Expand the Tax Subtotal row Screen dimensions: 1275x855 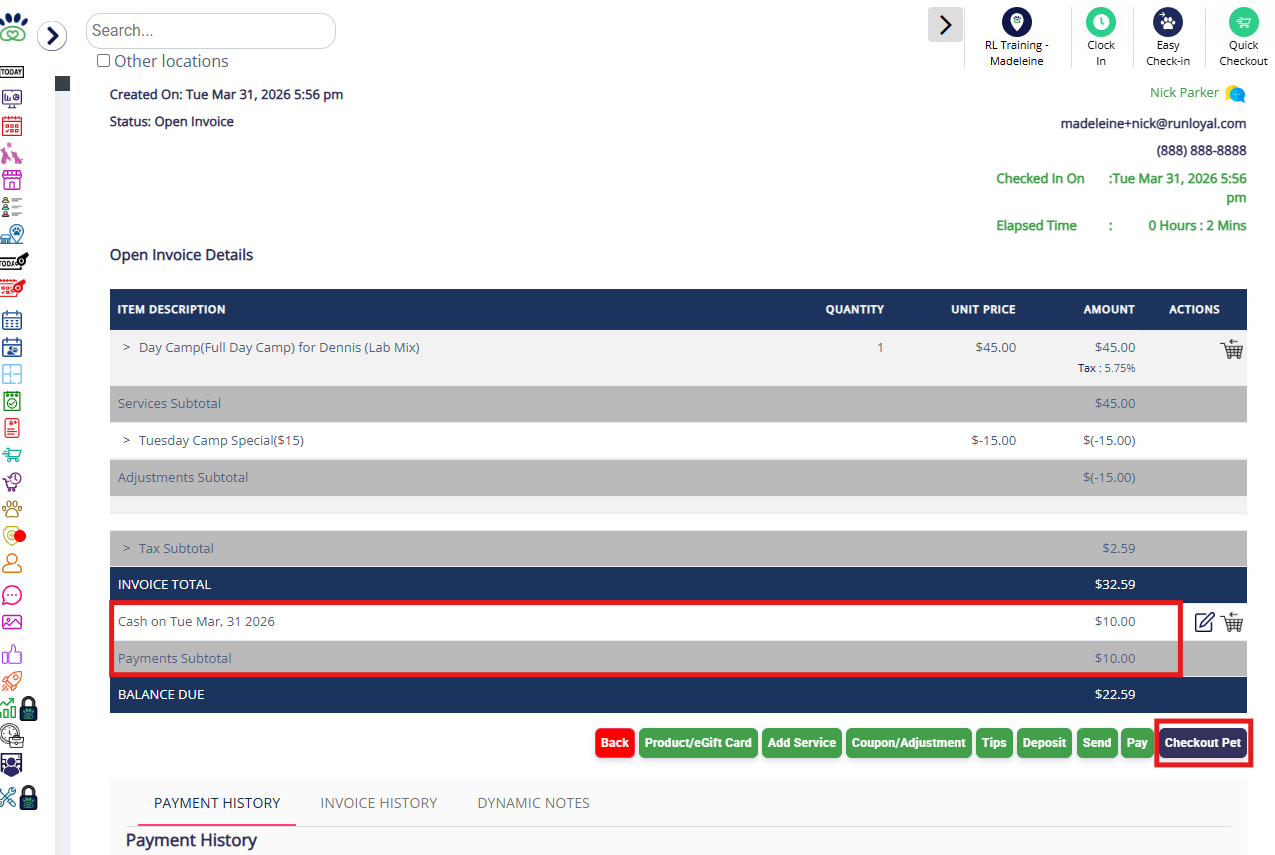click(x=127, y=548)
